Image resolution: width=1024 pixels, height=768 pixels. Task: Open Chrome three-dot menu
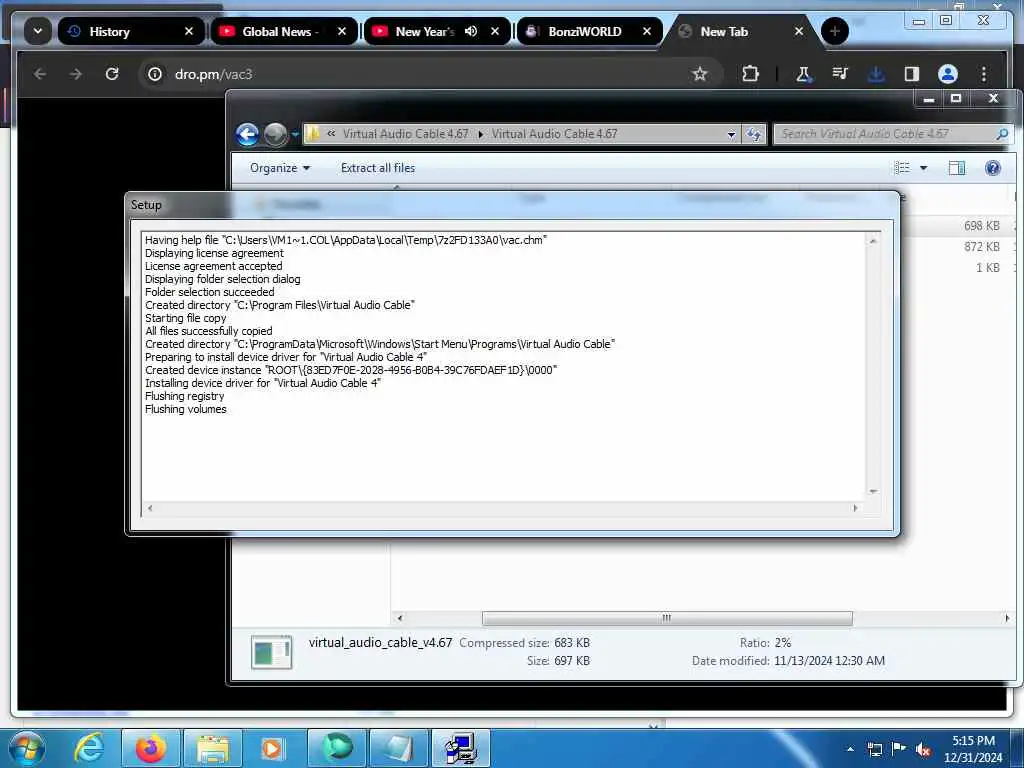pyautogui.click(x=984, y=74)
